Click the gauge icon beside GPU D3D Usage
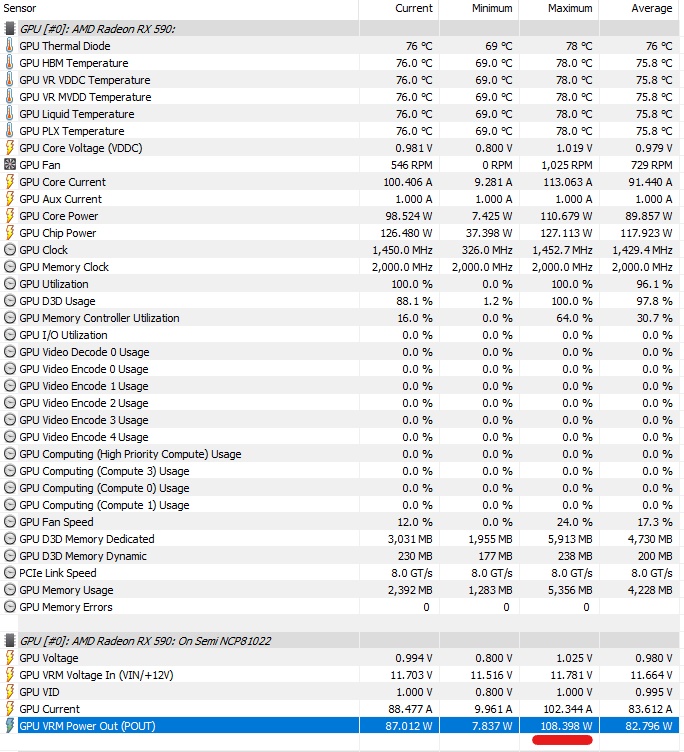This screenshot has height=752, width=684. click(x=10, y=301)
